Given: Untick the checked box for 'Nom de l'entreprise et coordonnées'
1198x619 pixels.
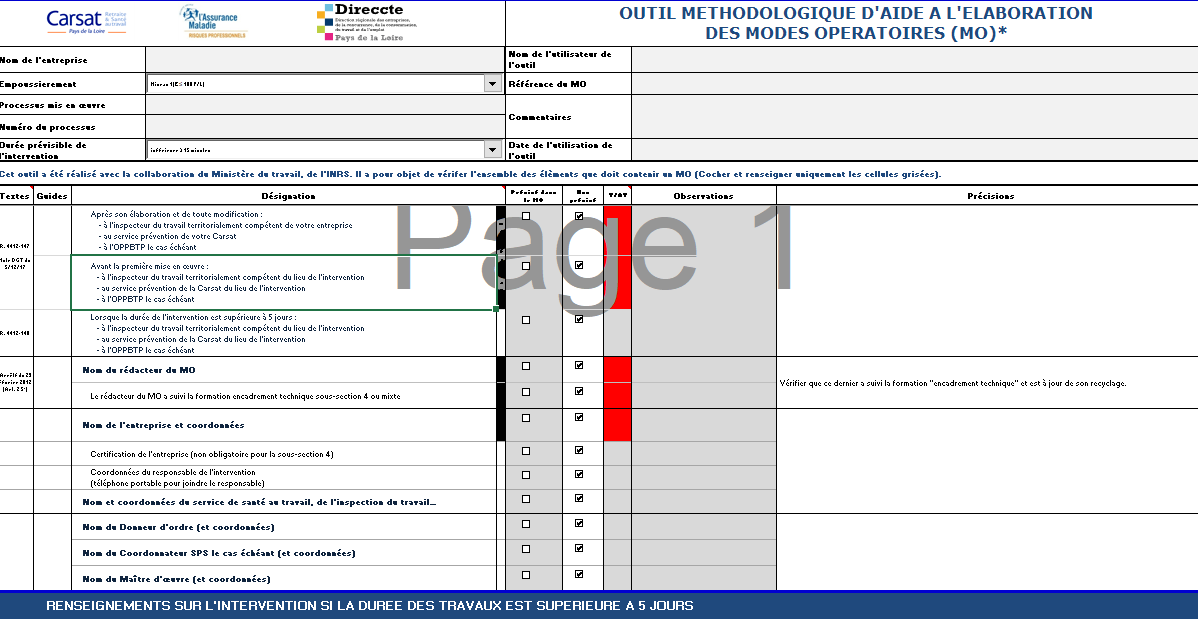Looking at the screenshot, I should point(579,417).
